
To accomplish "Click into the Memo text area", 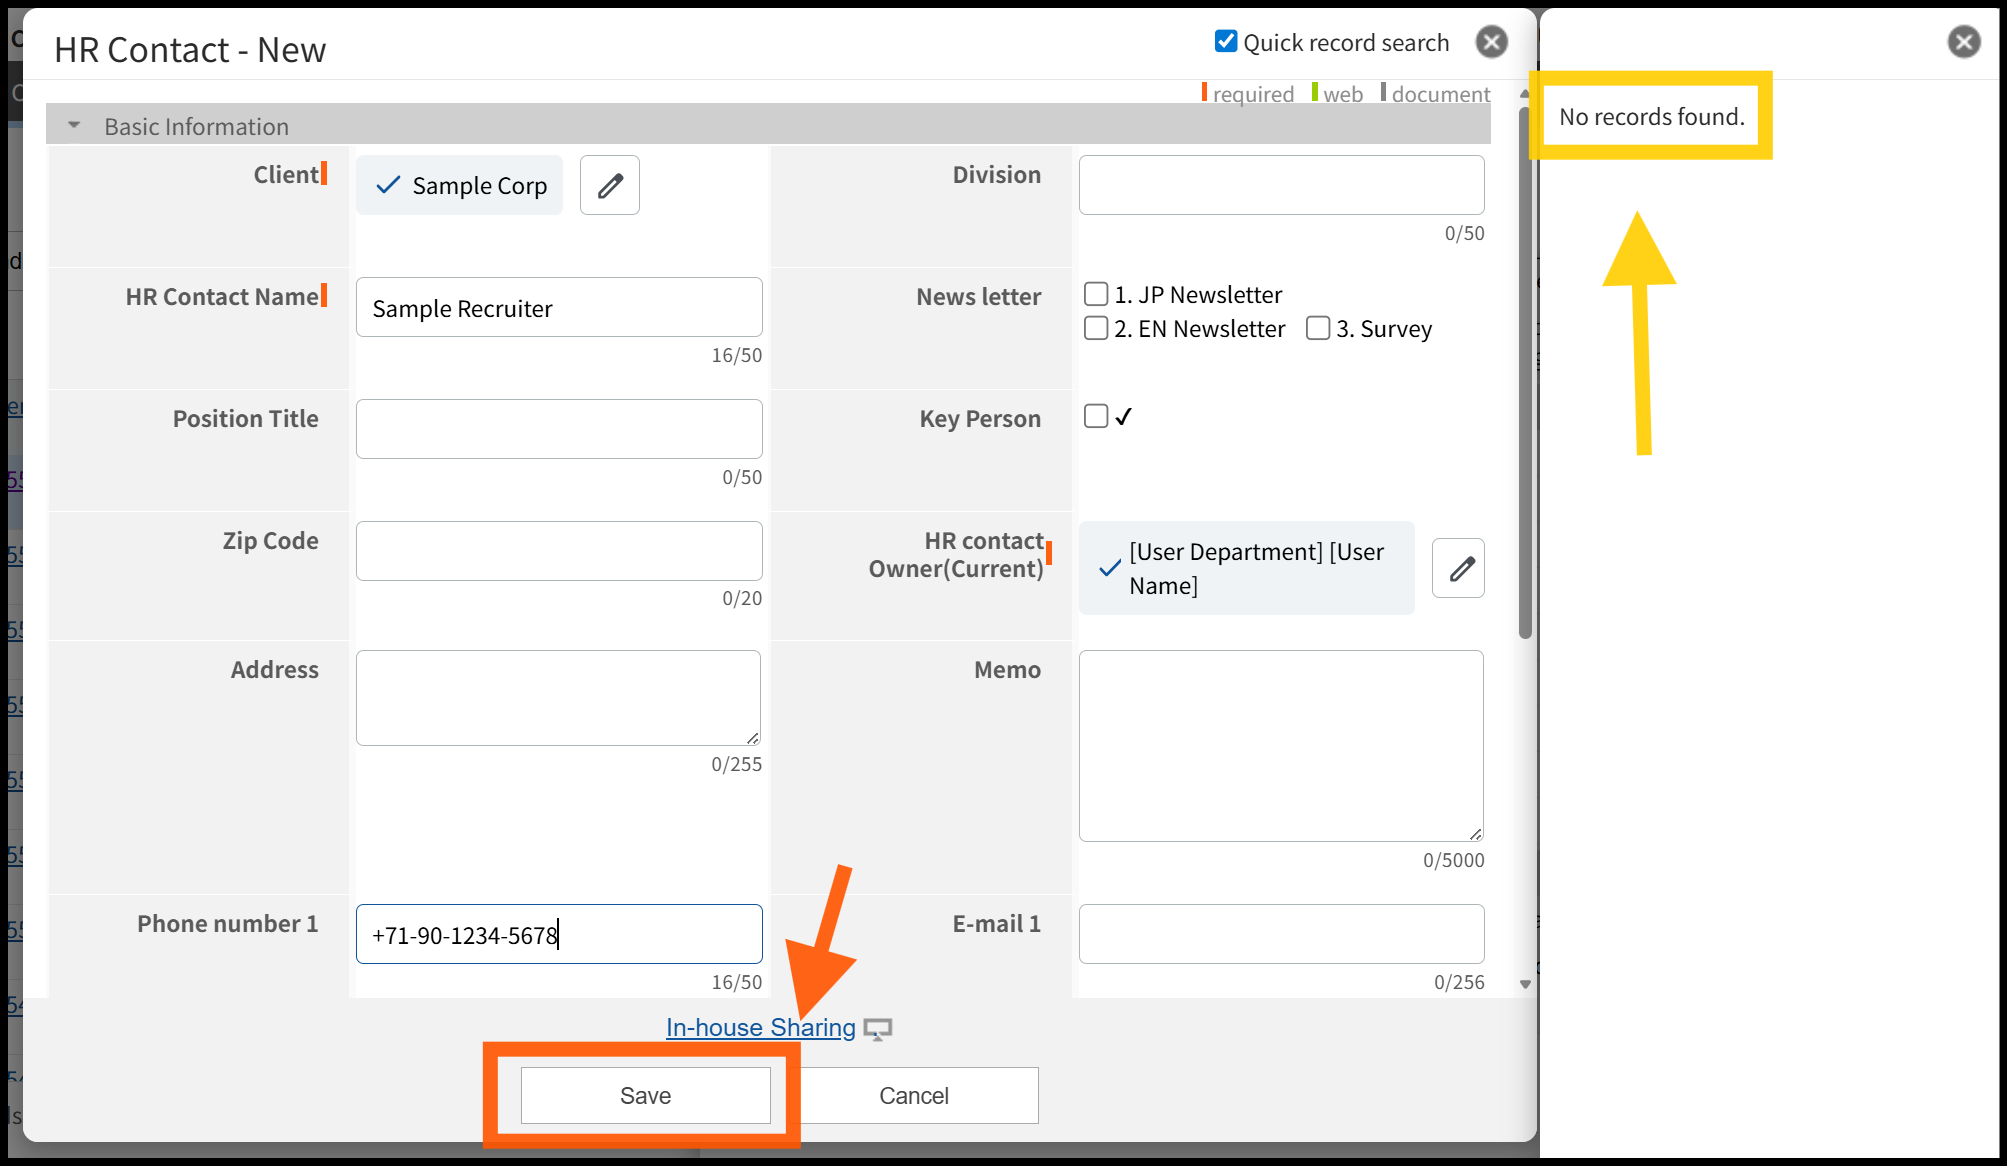I will click(x=1281, y=745).
